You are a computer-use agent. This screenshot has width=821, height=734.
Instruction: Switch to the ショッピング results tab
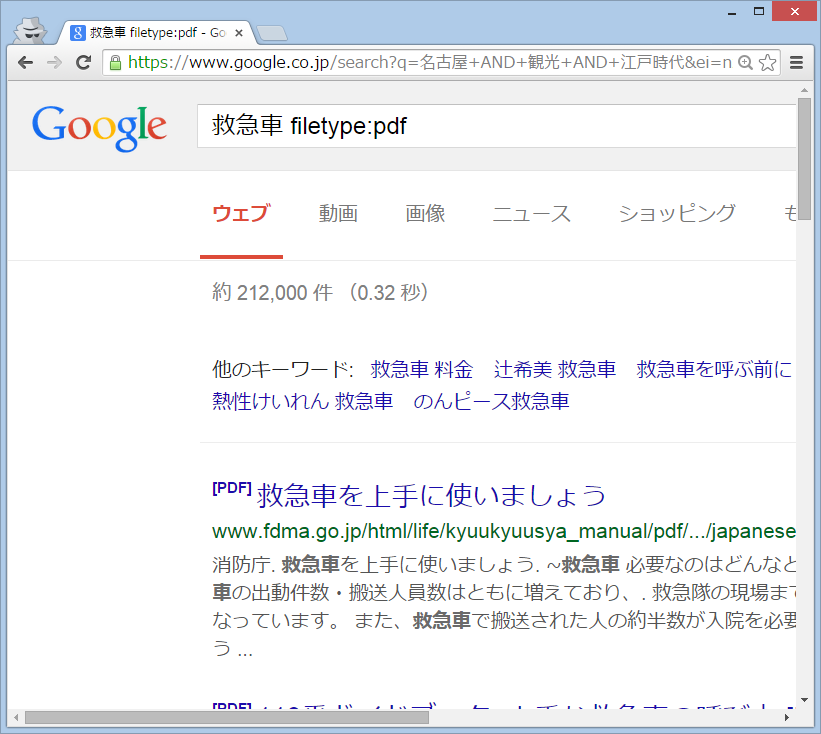[x=677, y=214]
